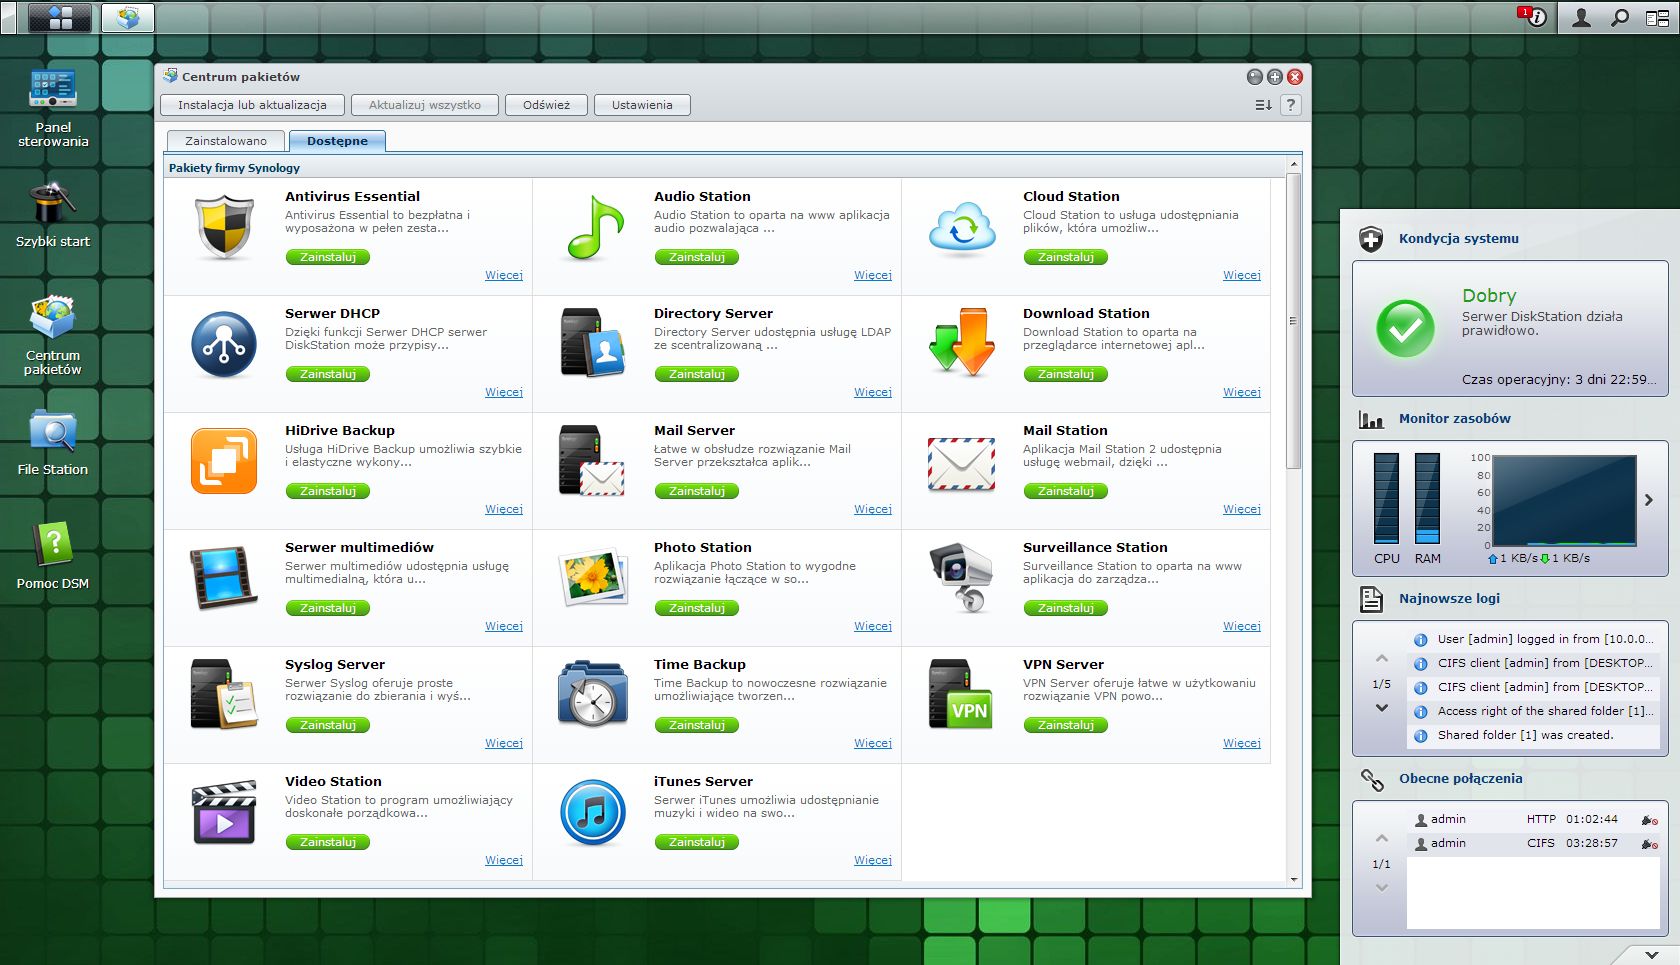Collapse the widgets panel bottom chevron
This screenshot has height=965, width=1680.
pyautogui.click(x=1651, y=955)
